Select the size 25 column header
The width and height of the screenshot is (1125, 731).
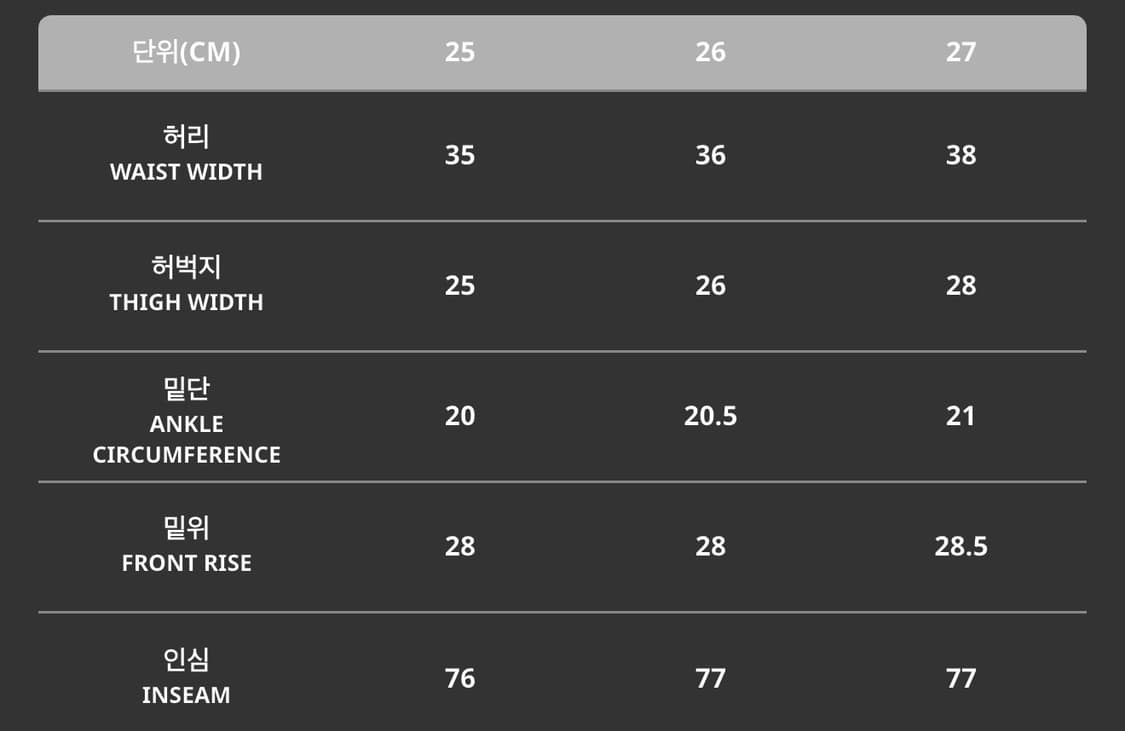tap(460, 52)
